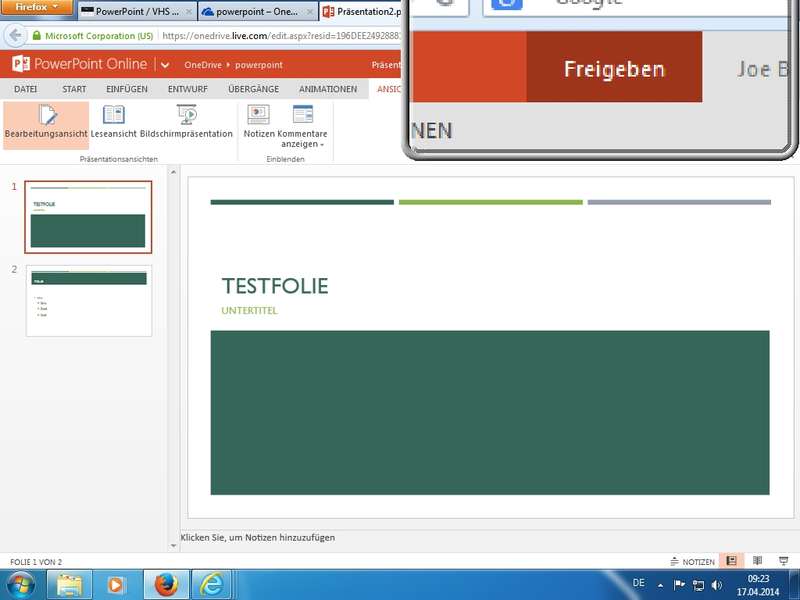Open the ENTWURF ribbon tab

[188, 89]
